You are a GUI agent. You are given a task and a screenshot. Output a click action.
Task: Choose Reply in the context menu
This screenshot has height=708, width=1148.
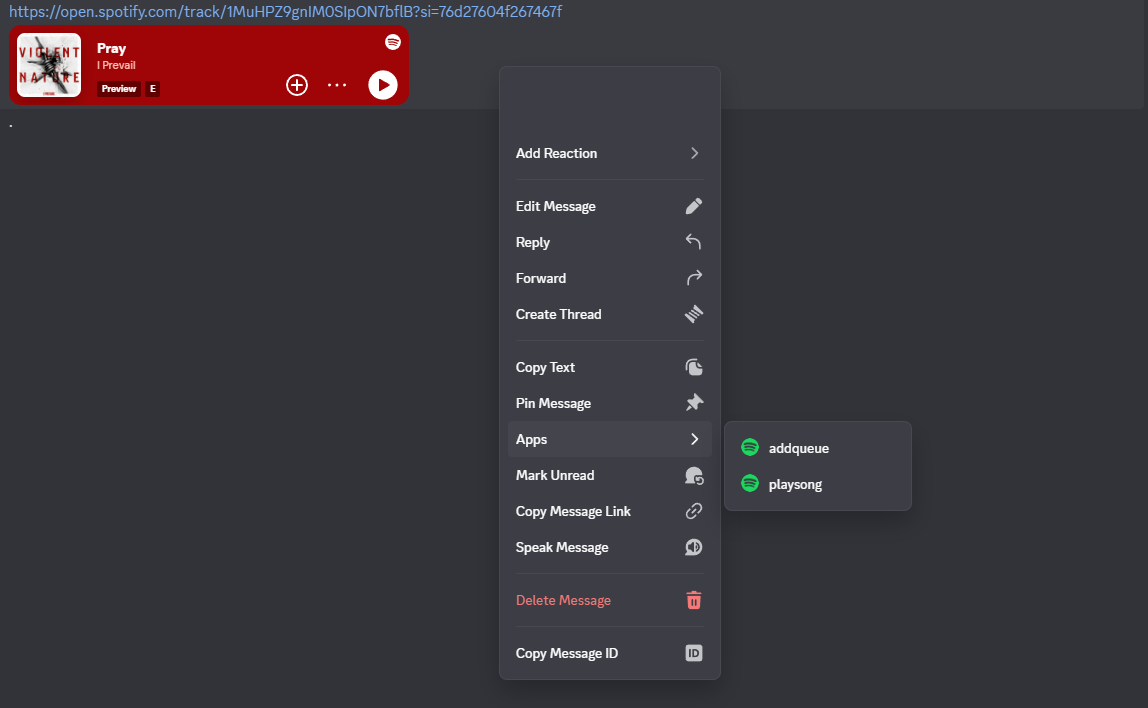point(533,242)
